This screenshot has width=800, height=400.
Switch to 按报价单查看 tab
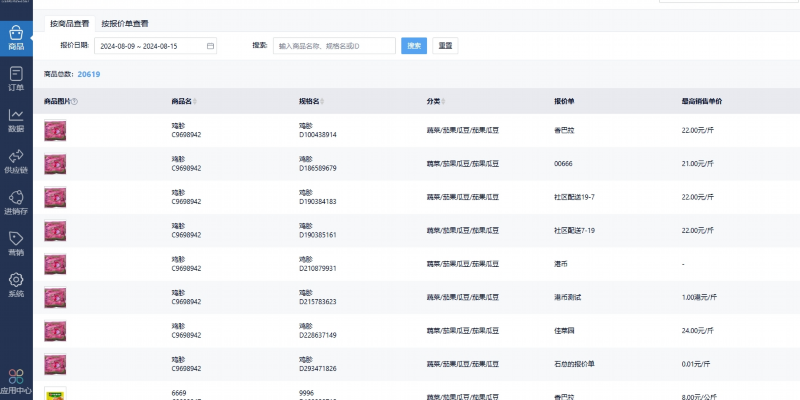pos(124,22)
